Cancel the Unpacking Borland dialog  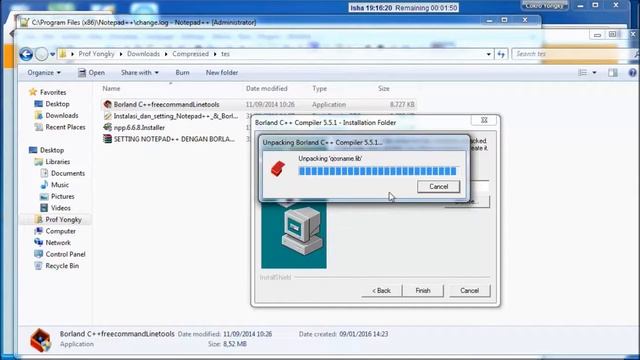[x=439, y=187]
